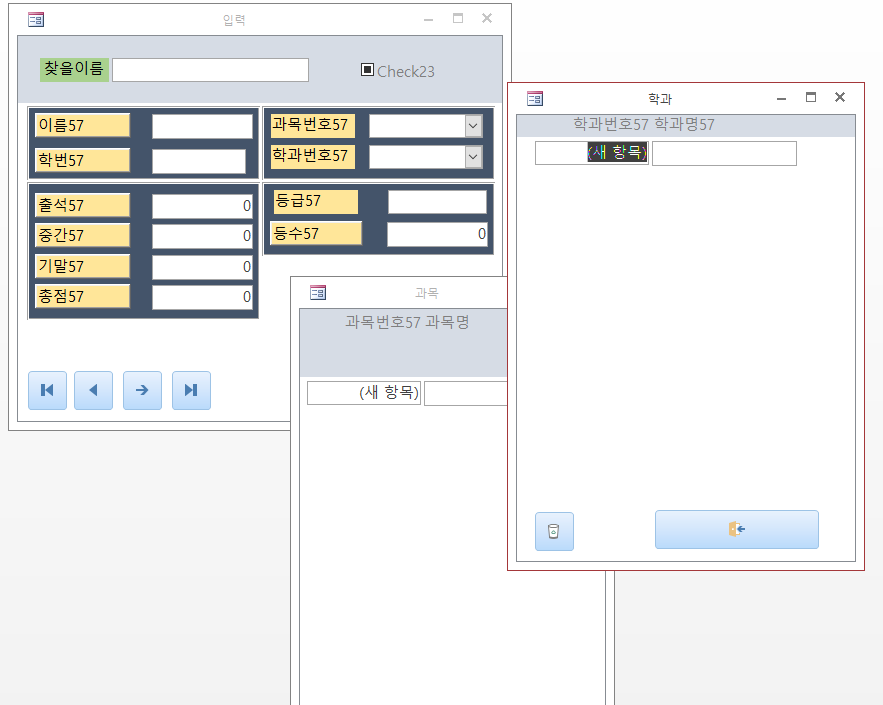Screen dimensions: 883x705
Task: Click the exit door button in 학과 window
Action: [737, 529]
